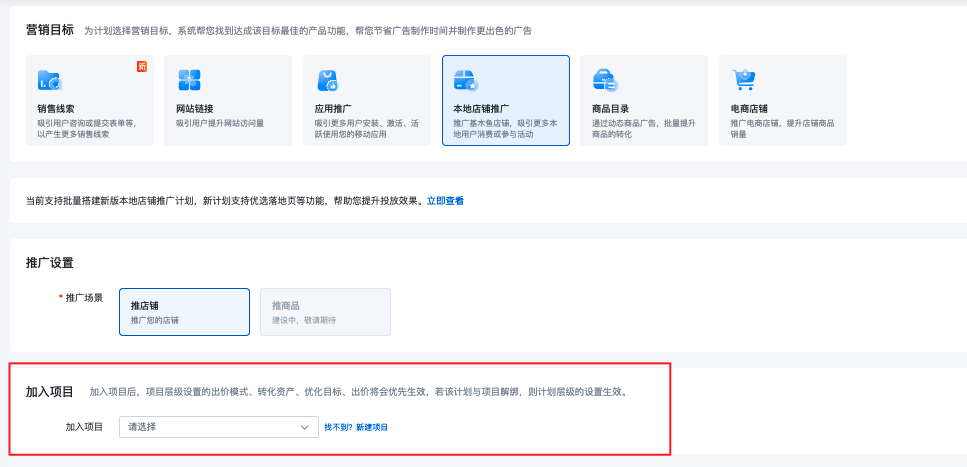Select the 应用推广 goal description text

point(366,128)
